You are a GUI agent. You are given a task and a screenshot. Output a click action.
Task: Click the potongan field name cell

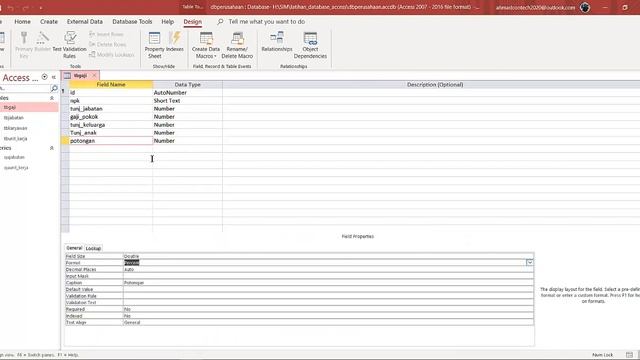111,140
